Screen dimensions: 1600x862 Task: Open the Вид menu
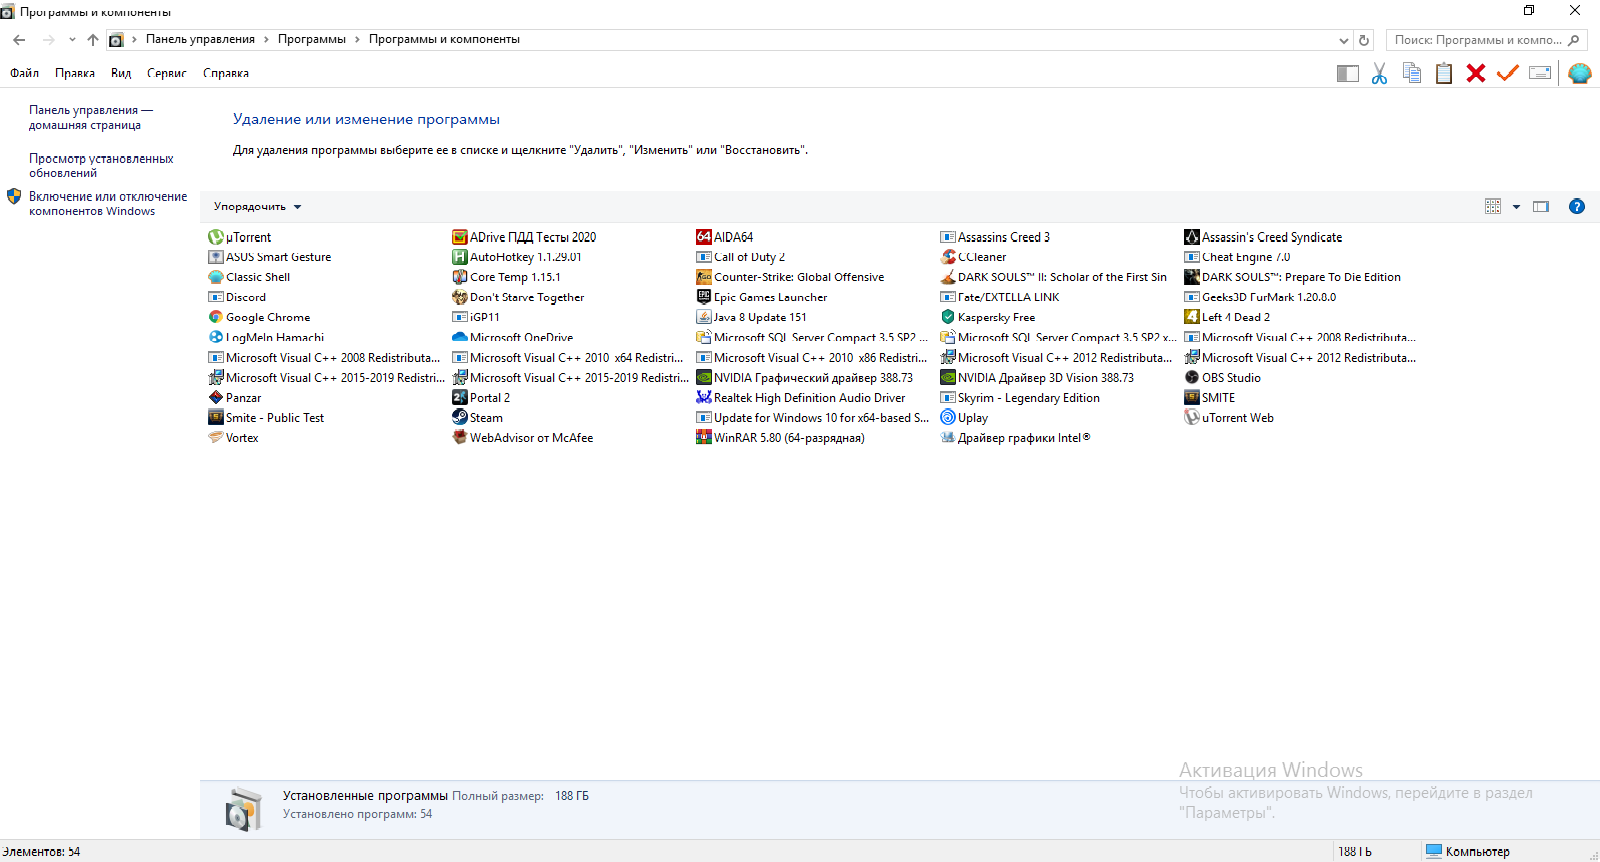click(121, 73)
